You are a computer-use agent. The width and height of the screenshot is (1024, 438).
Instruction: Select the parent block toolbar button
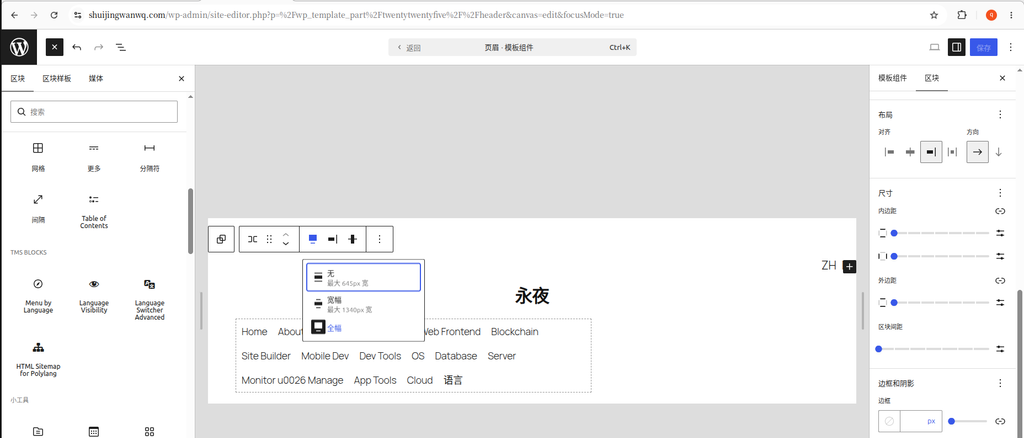click(x=221, y=239)
